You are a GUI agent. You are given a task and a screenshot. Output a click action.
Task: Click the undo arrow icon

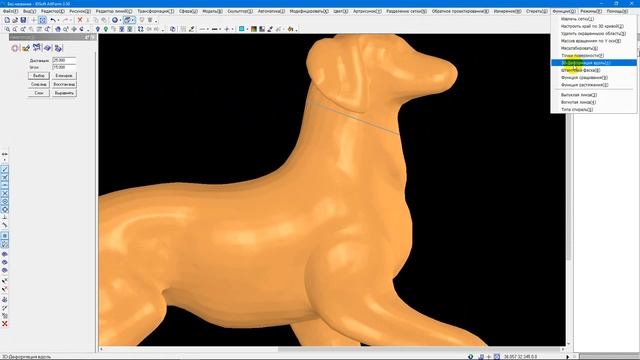(x=53, y=20)
